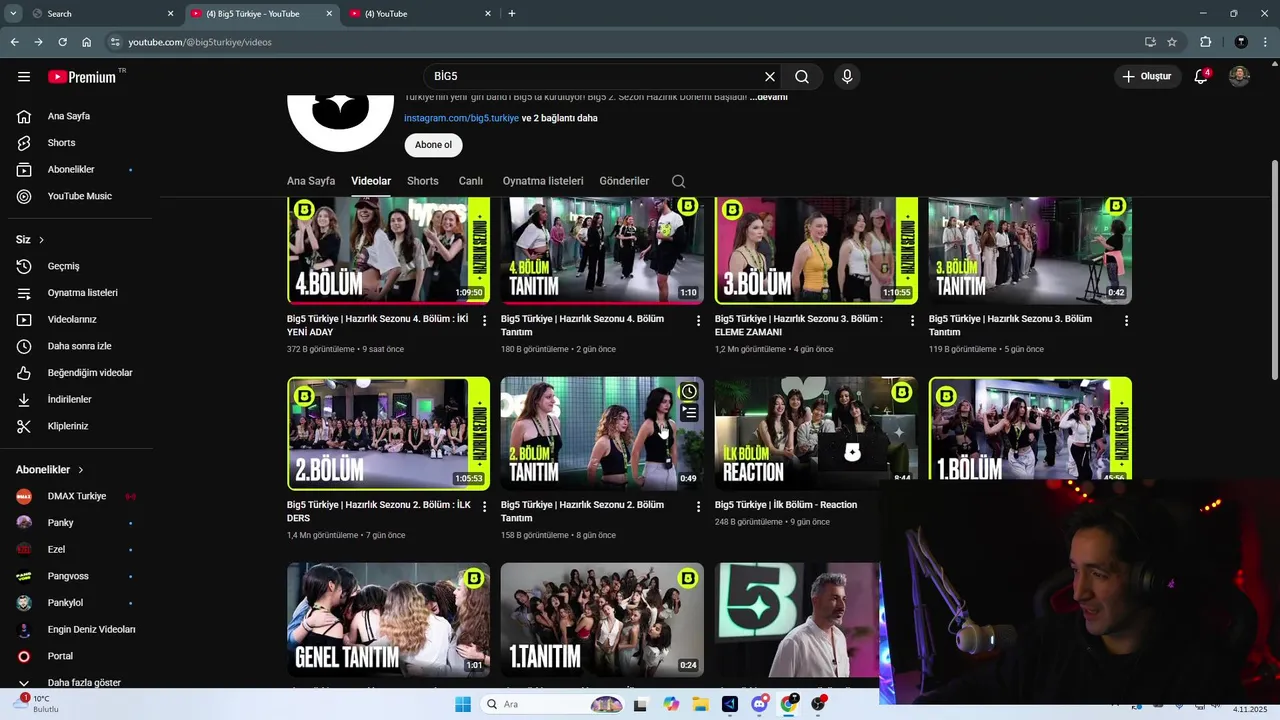Open Engin Deniz Videoları subscription
The width and height of the screenshot is (1280, 720).
click(x=76, y=630)
